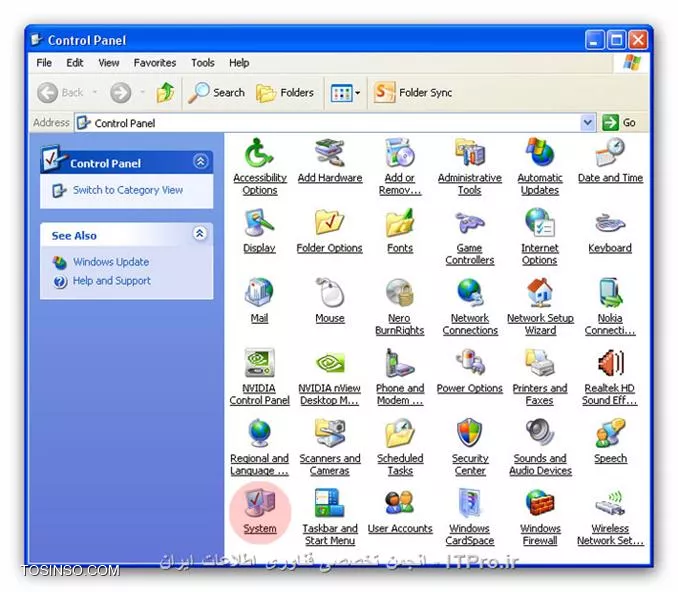This screenshot has height=592, width=678.
Task: Open the Back history dropdown arrow
Action: point(95,92)
